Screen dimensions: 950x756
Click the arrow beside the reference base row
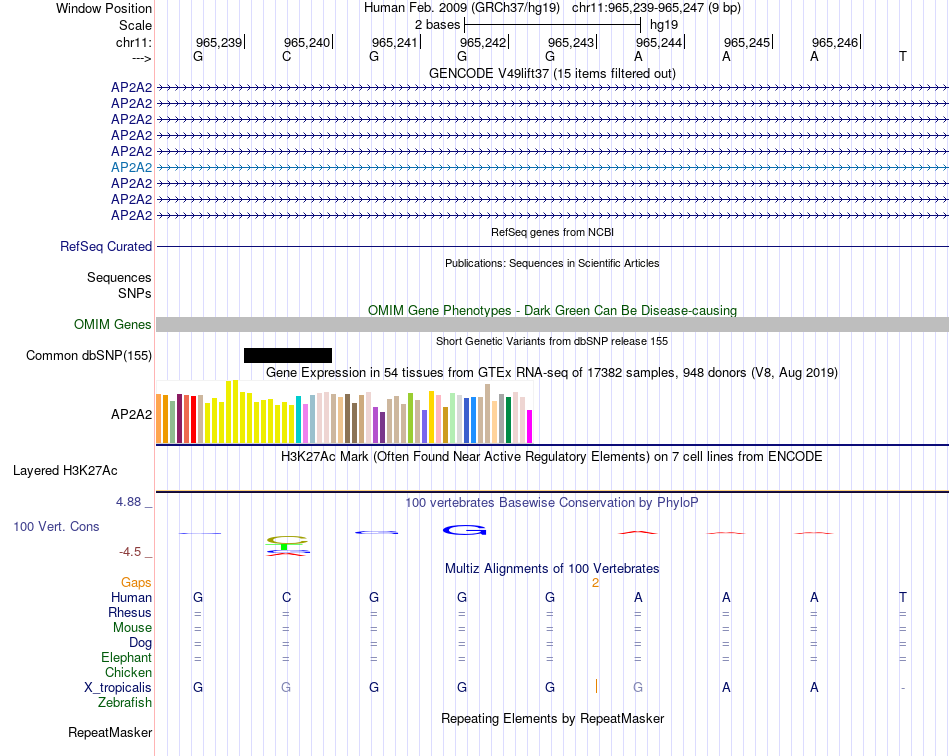click(141, 58)
